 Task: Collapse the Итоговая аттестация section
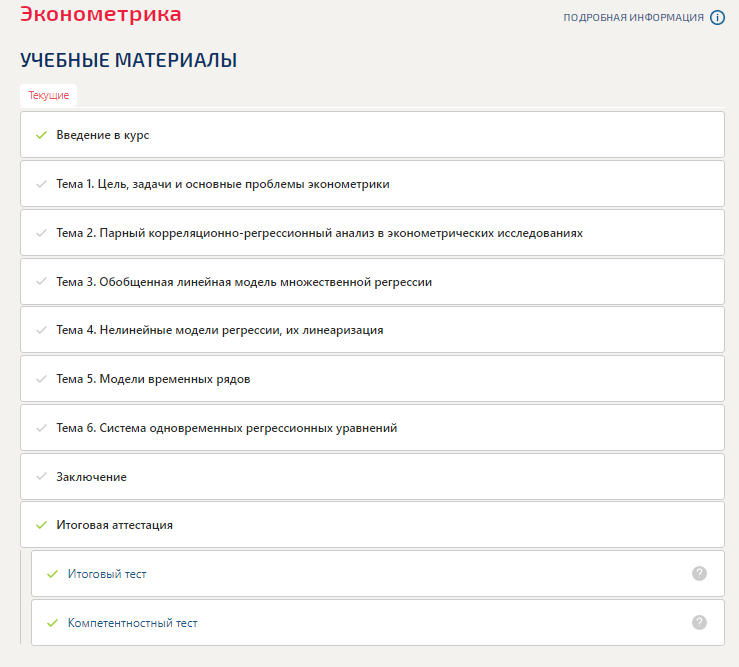372,525
